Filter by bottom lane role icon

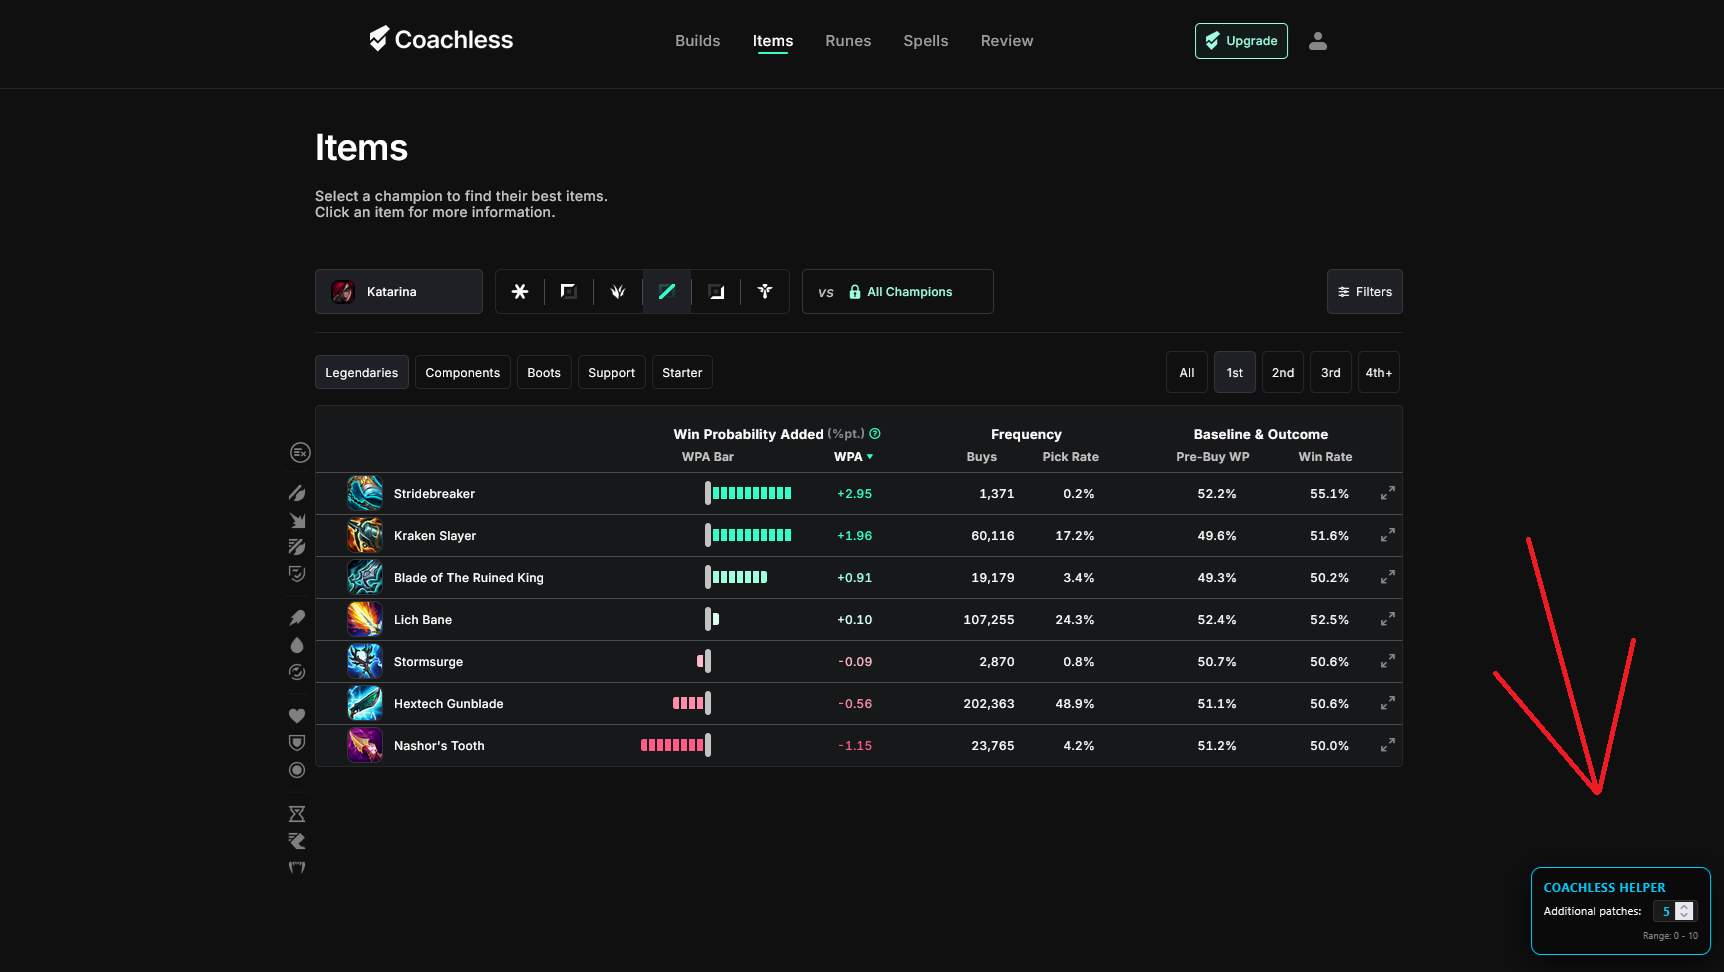point(716,292)
